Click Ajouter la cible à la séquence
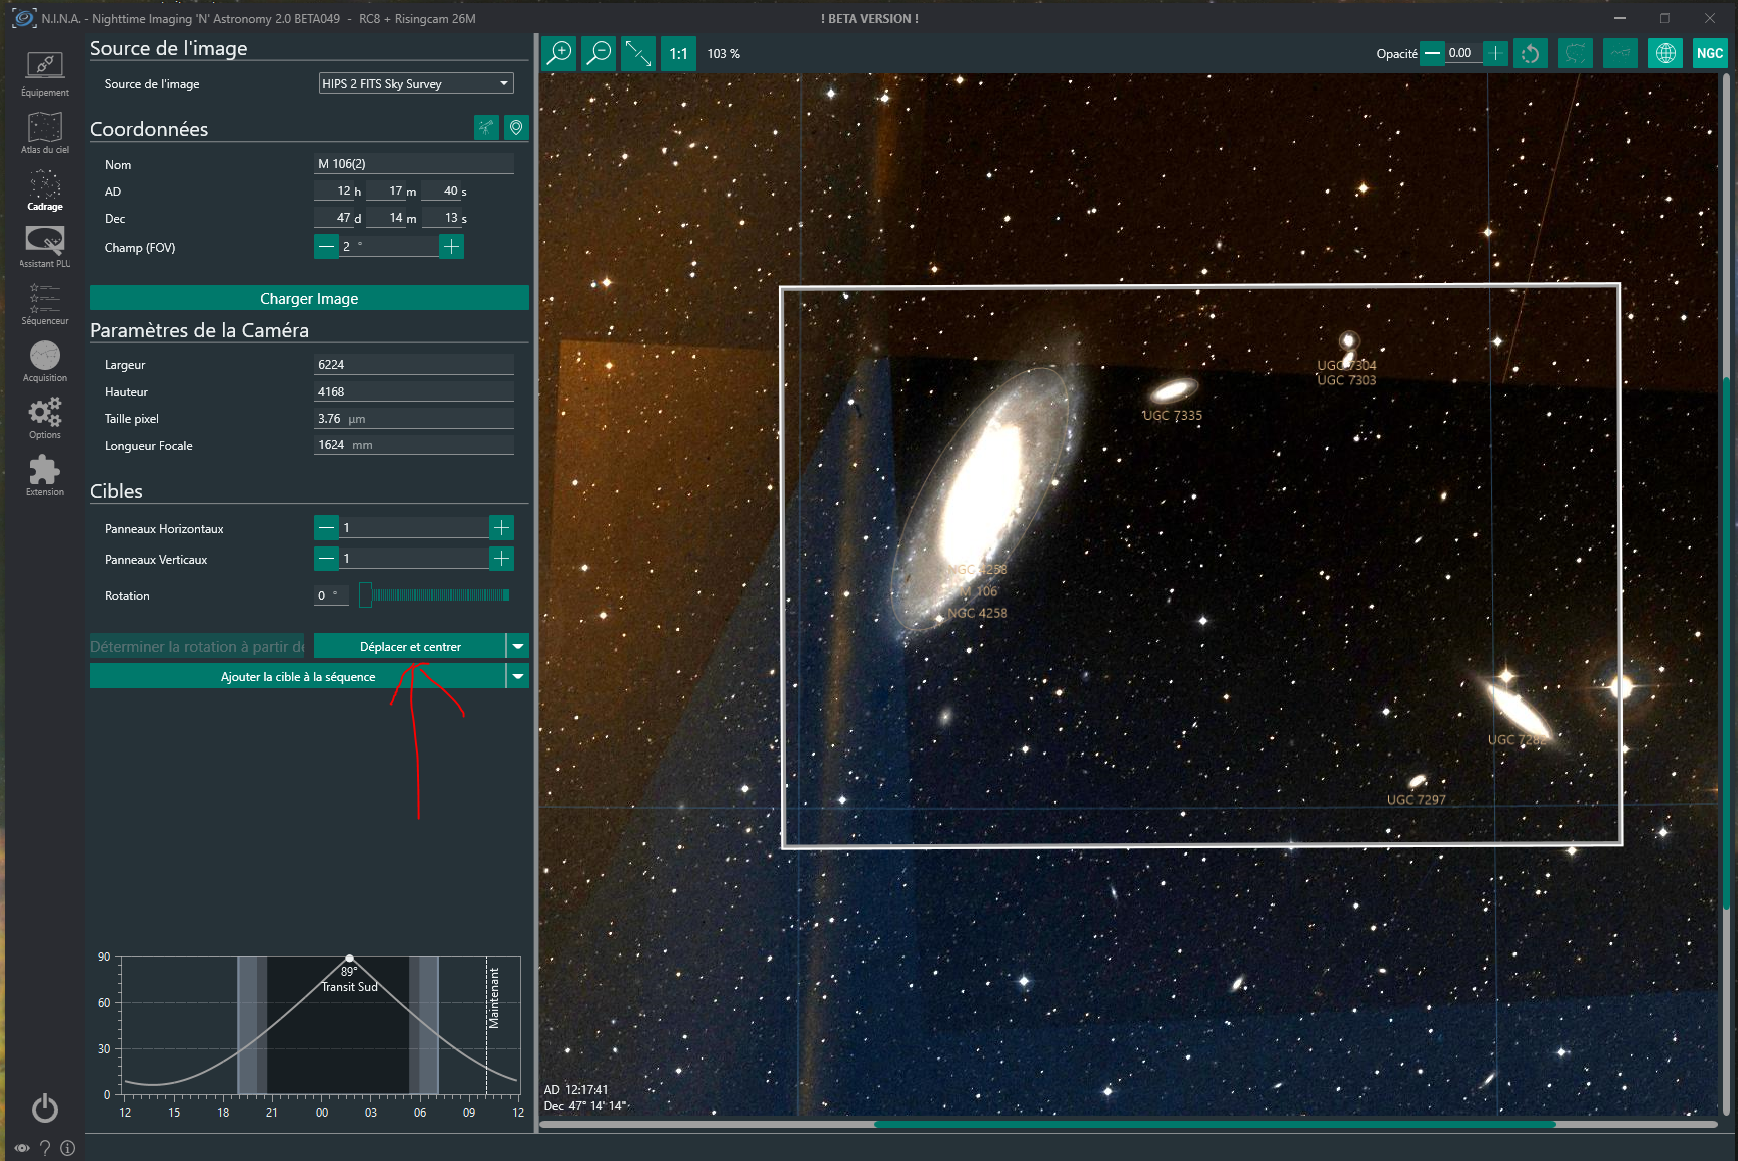 (x=298, y=676)
